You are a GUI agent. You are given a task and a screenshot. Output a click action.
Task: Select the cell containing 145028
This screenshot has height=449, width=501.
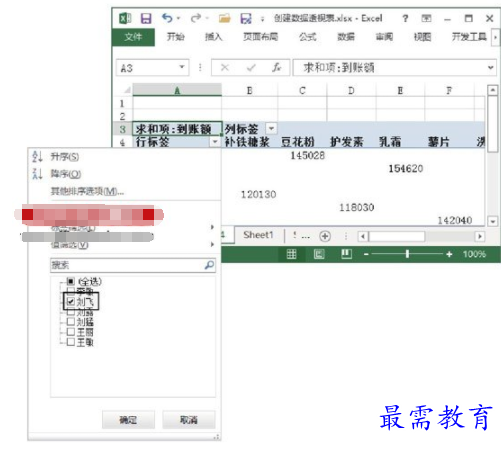click(x=302, y=155)
